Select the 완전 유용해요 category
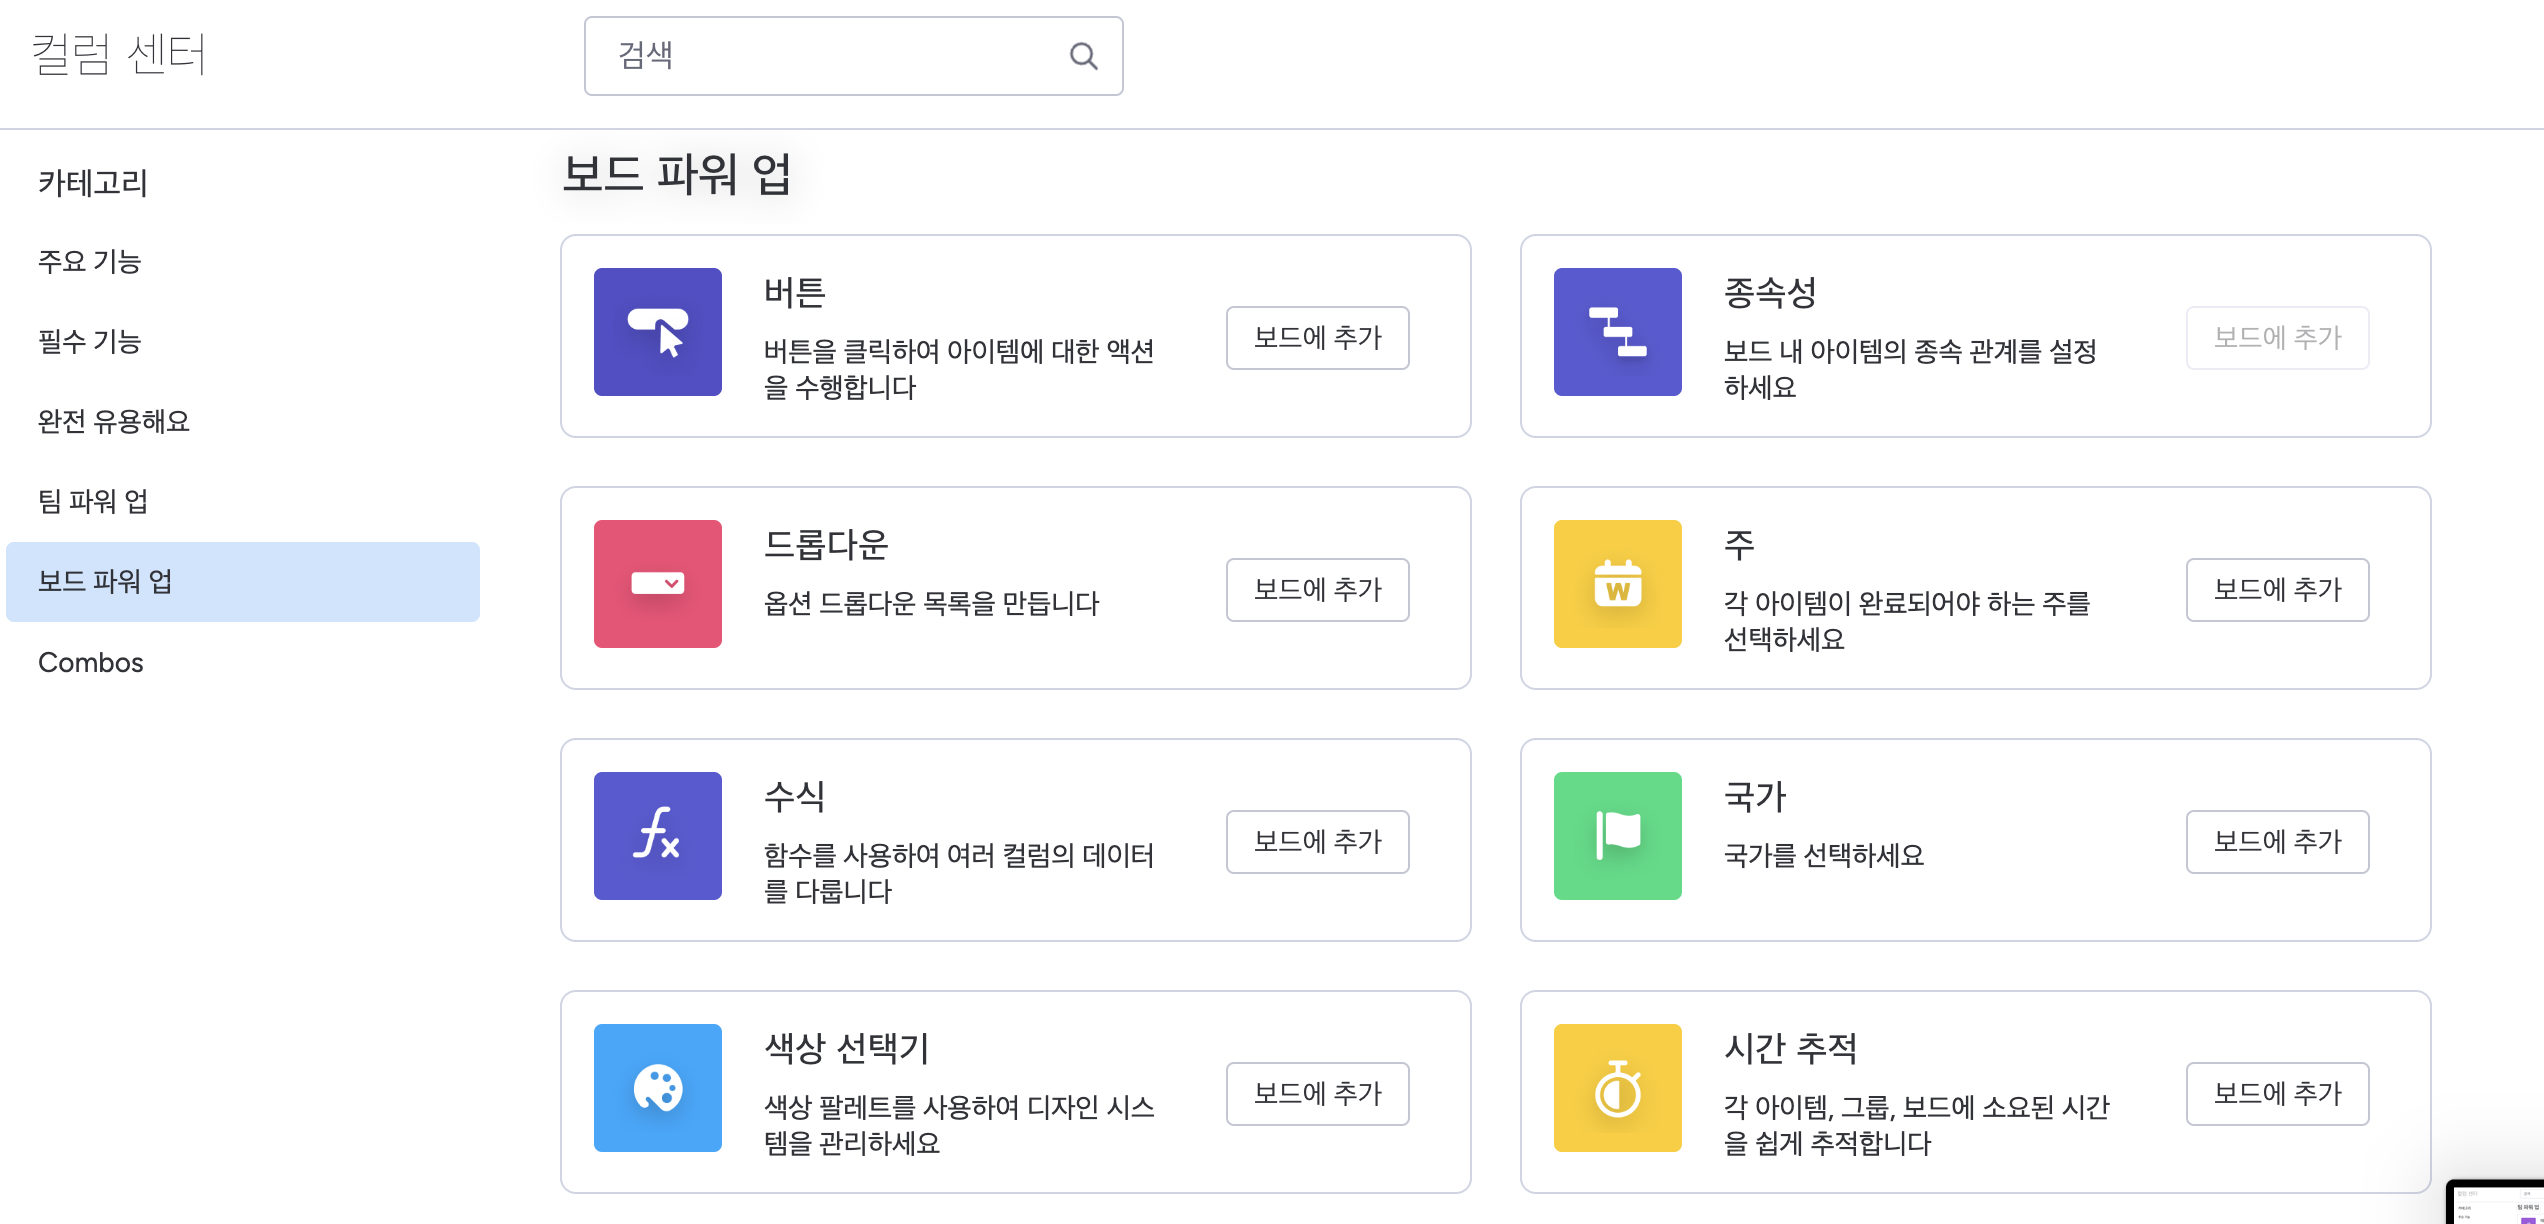Viewport: 2544px width, 1224px height. point(114,422)
